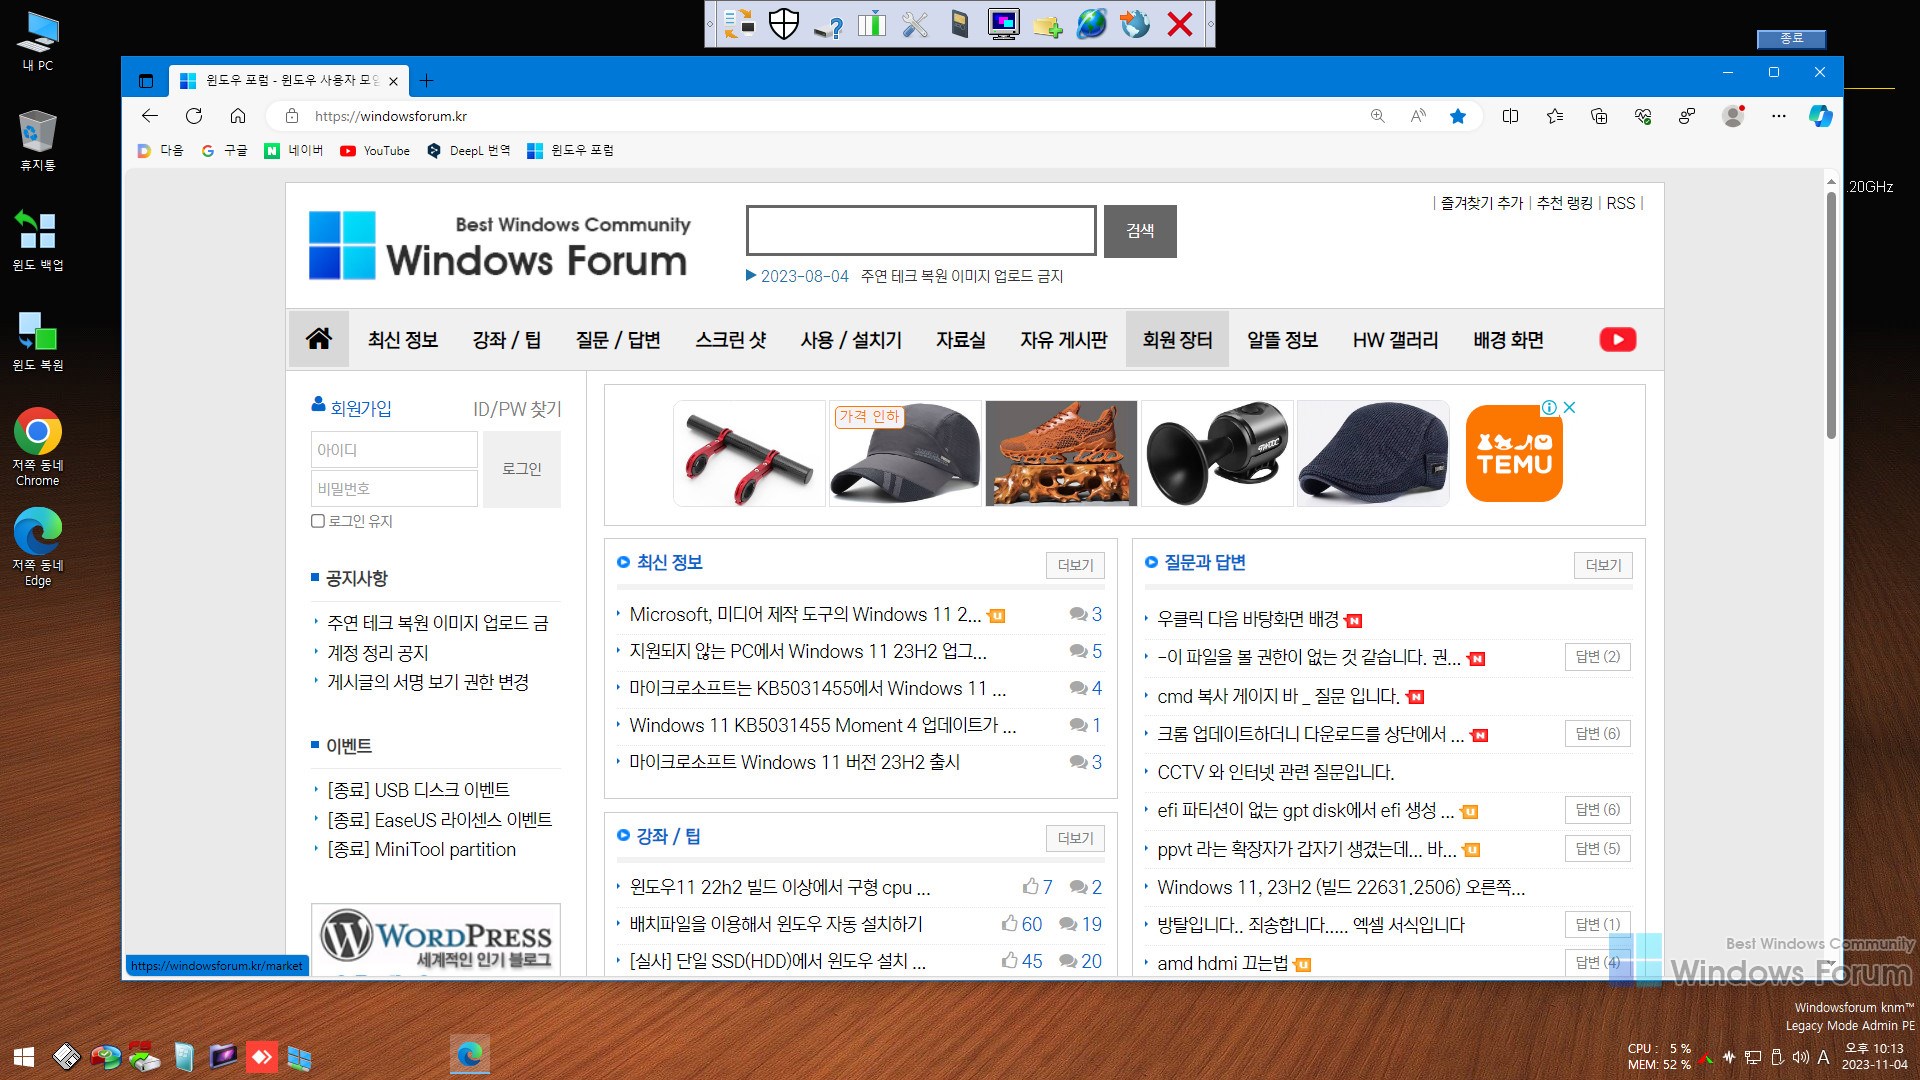Open split screen icon in Edge toolbar
The image size is (1920, 1080).
coord(1511,116)
